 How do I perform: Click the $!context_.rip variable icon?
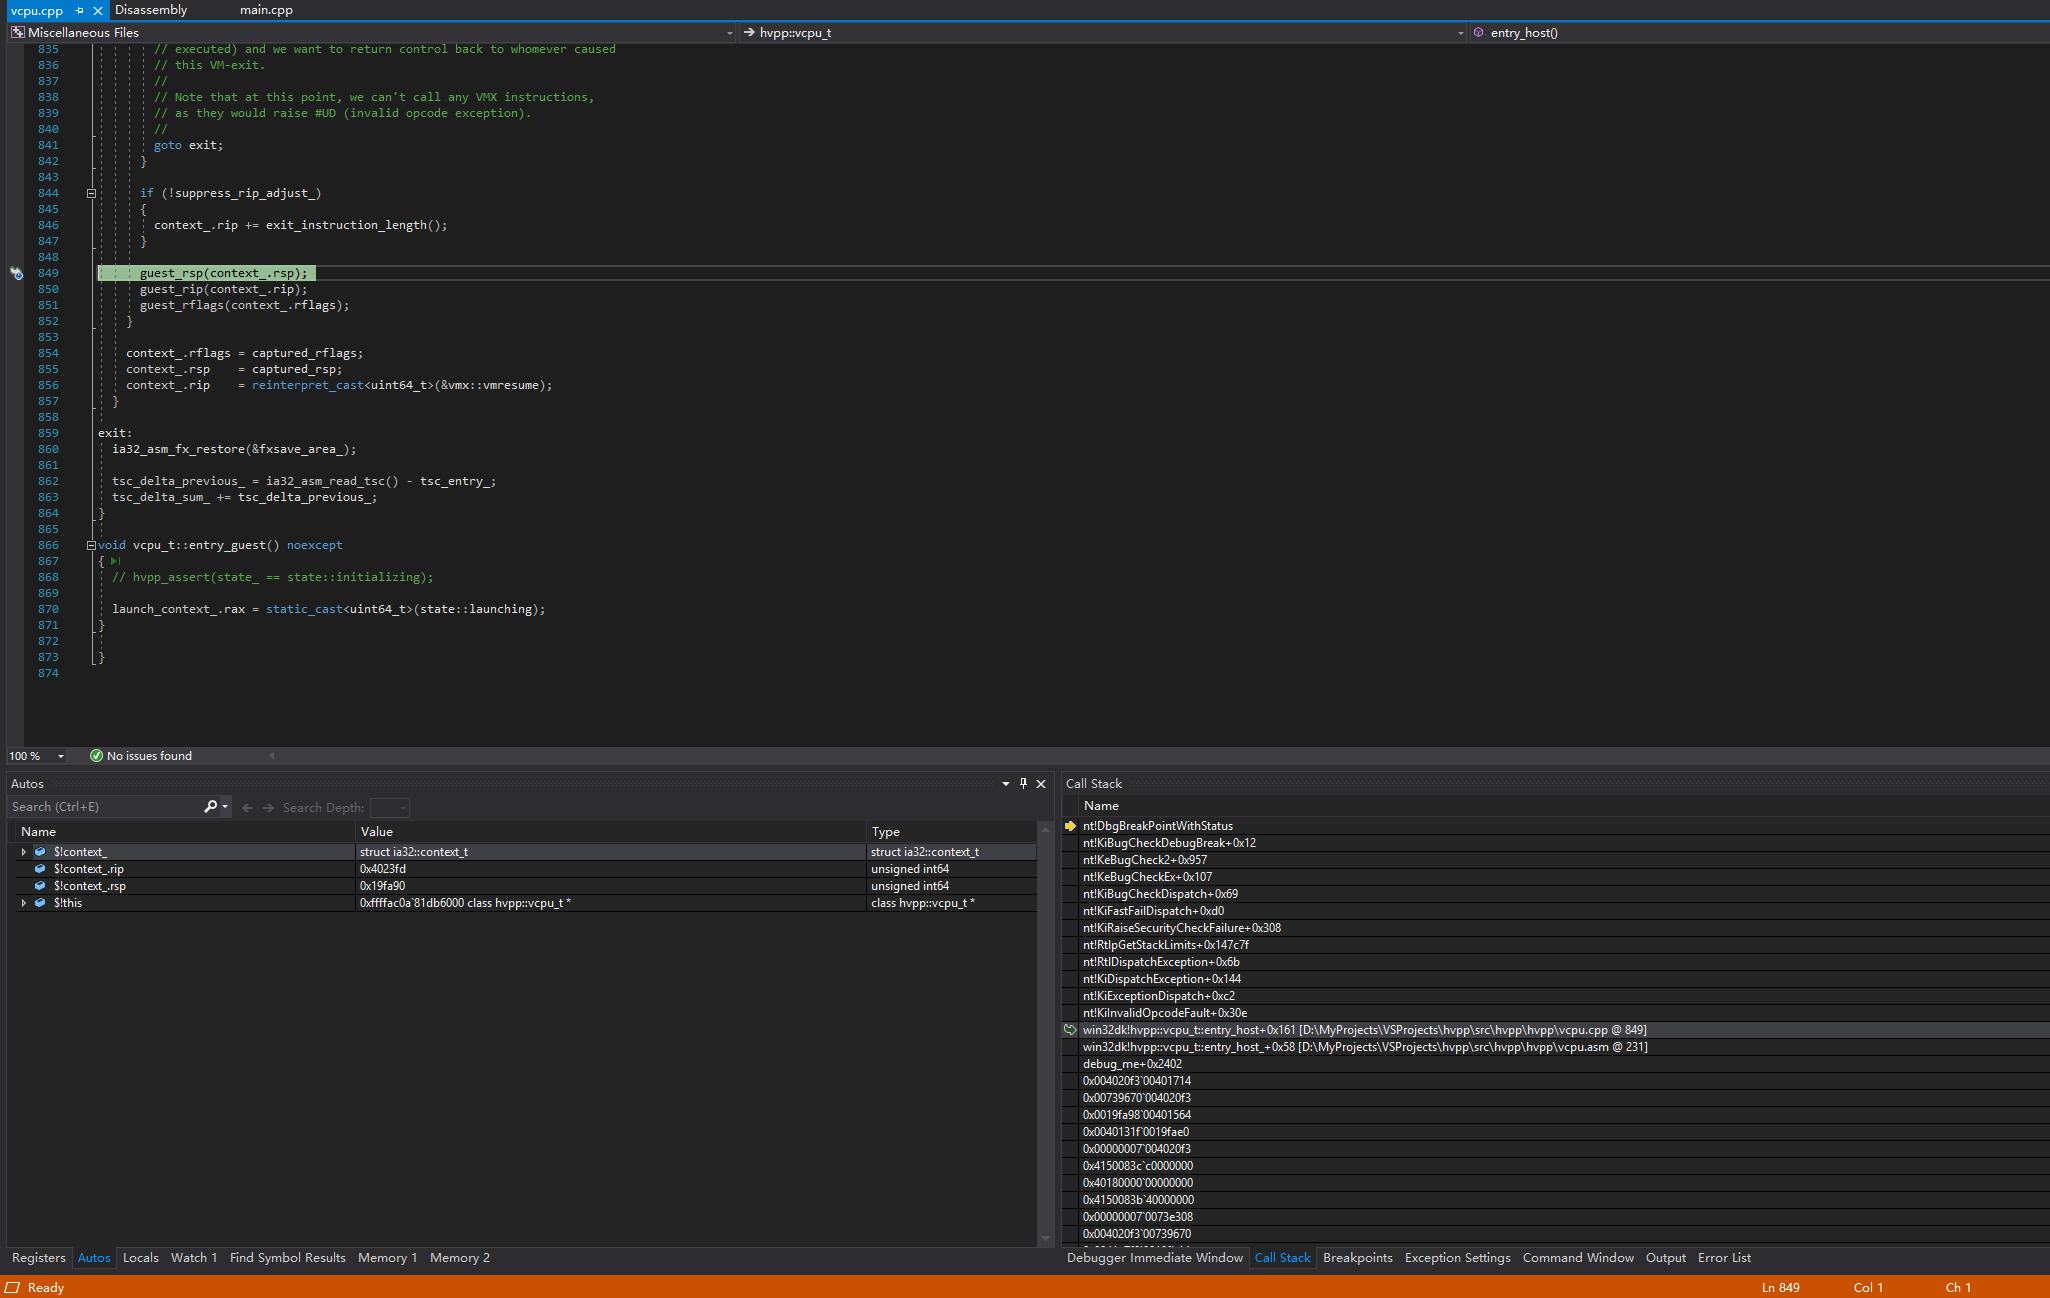pyautogui.click(x=40, y=869)
